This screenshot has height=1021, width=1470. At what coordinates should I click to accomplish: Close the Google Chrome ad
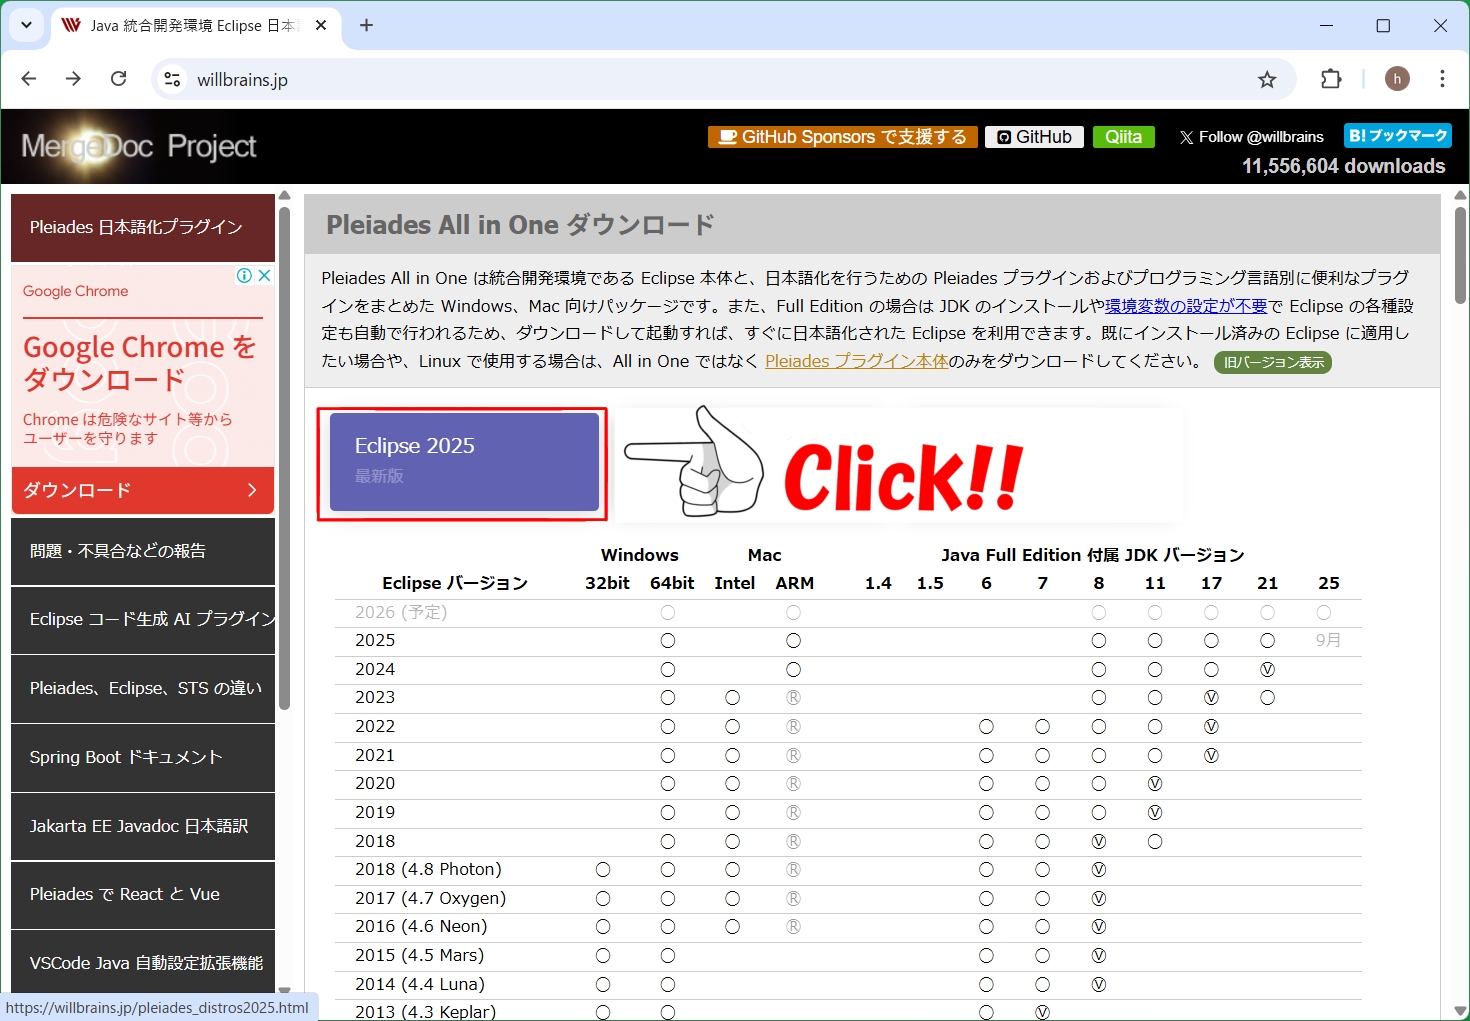[x=264, y=275]
